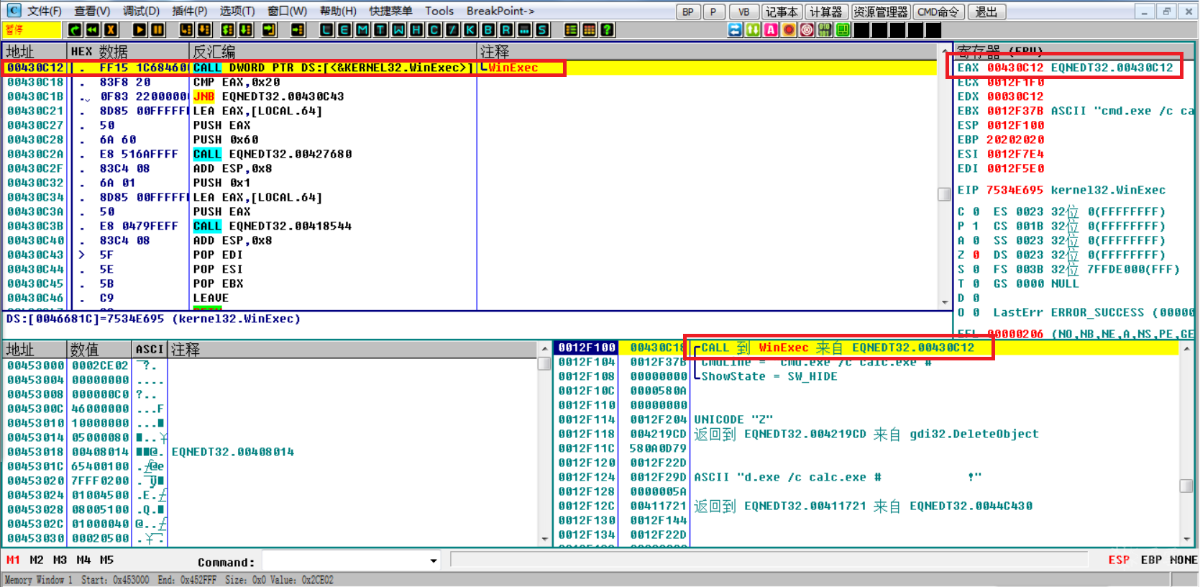Click the VB button
1200x587 pixels.
tap(743, 12)
